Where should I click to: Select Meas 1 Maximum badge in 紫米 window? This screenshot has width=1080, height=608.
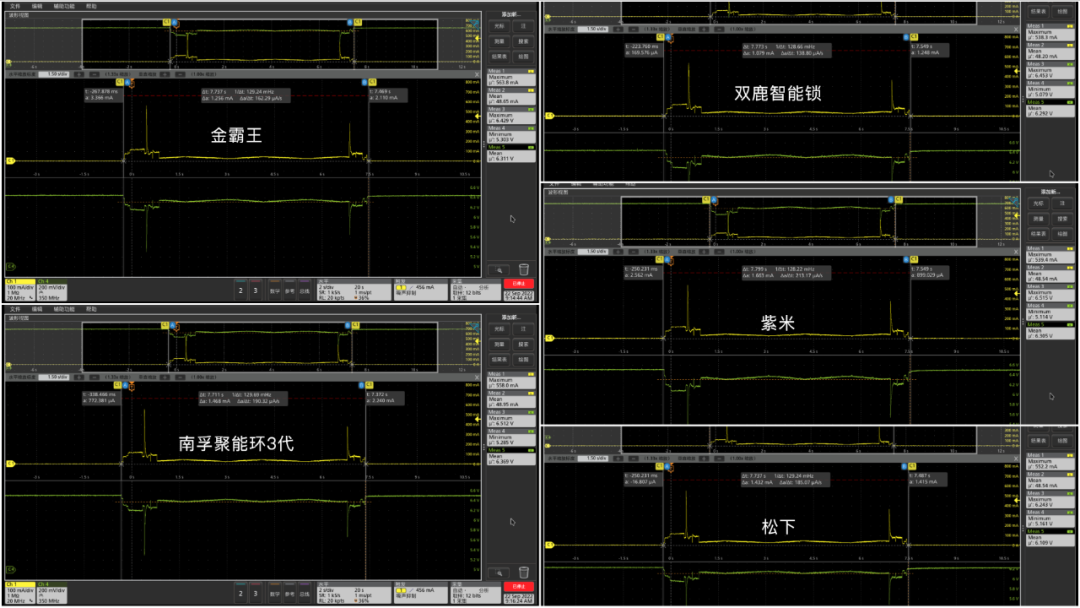pos(1050,254)
